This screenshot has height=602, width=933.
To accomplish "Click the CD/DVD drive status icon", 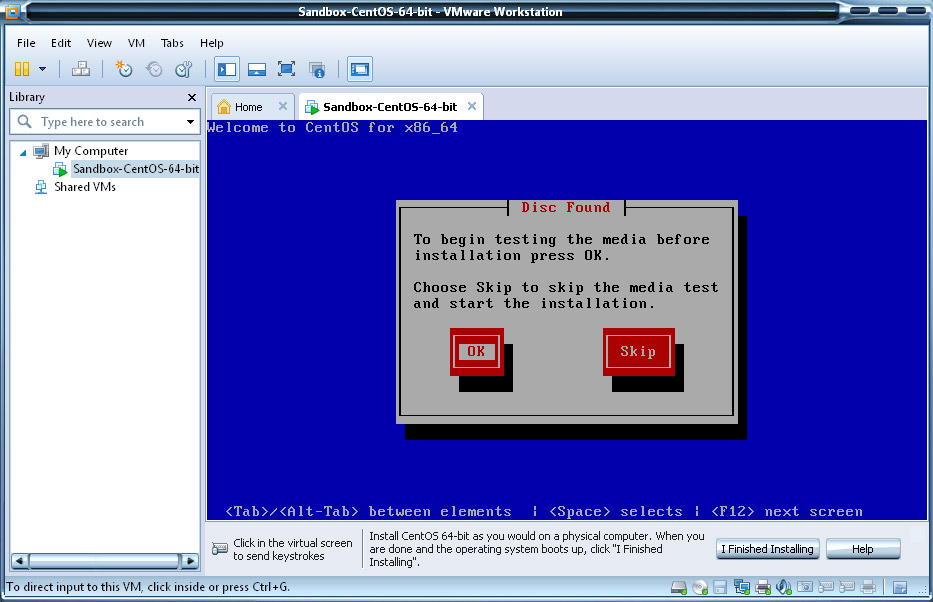I will [x=700, y=588].
